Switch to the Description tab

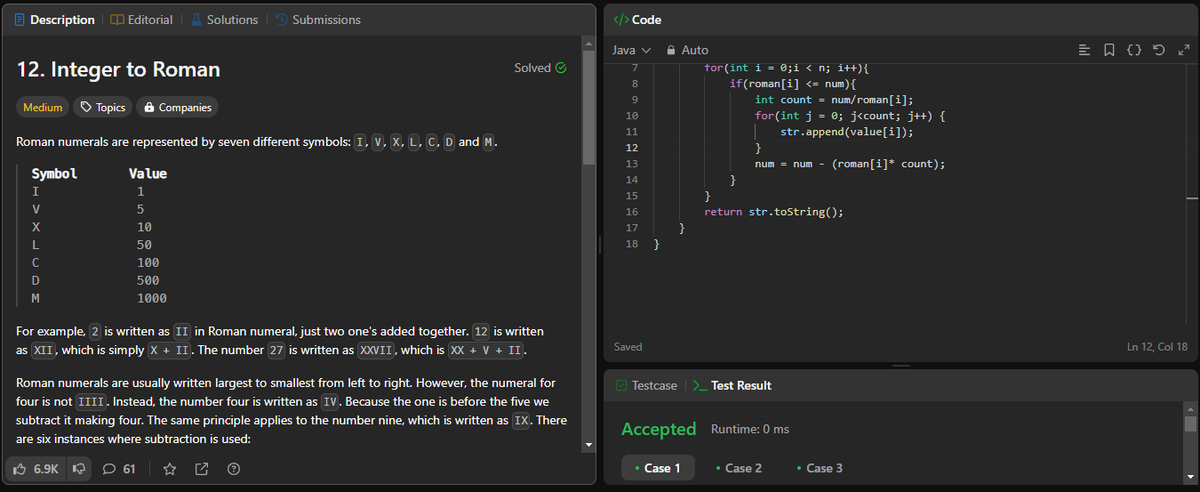pyautogui.click(x=55, y=20)
